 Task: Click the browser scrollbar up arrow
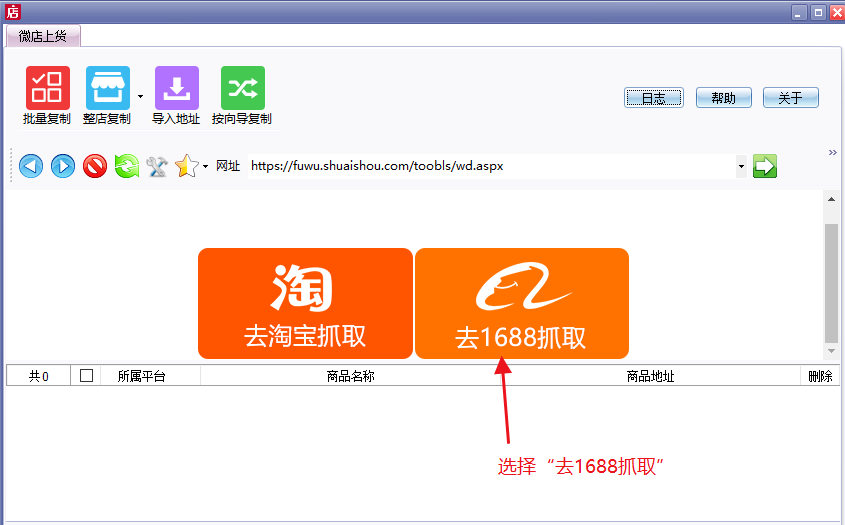pos(832,199)
